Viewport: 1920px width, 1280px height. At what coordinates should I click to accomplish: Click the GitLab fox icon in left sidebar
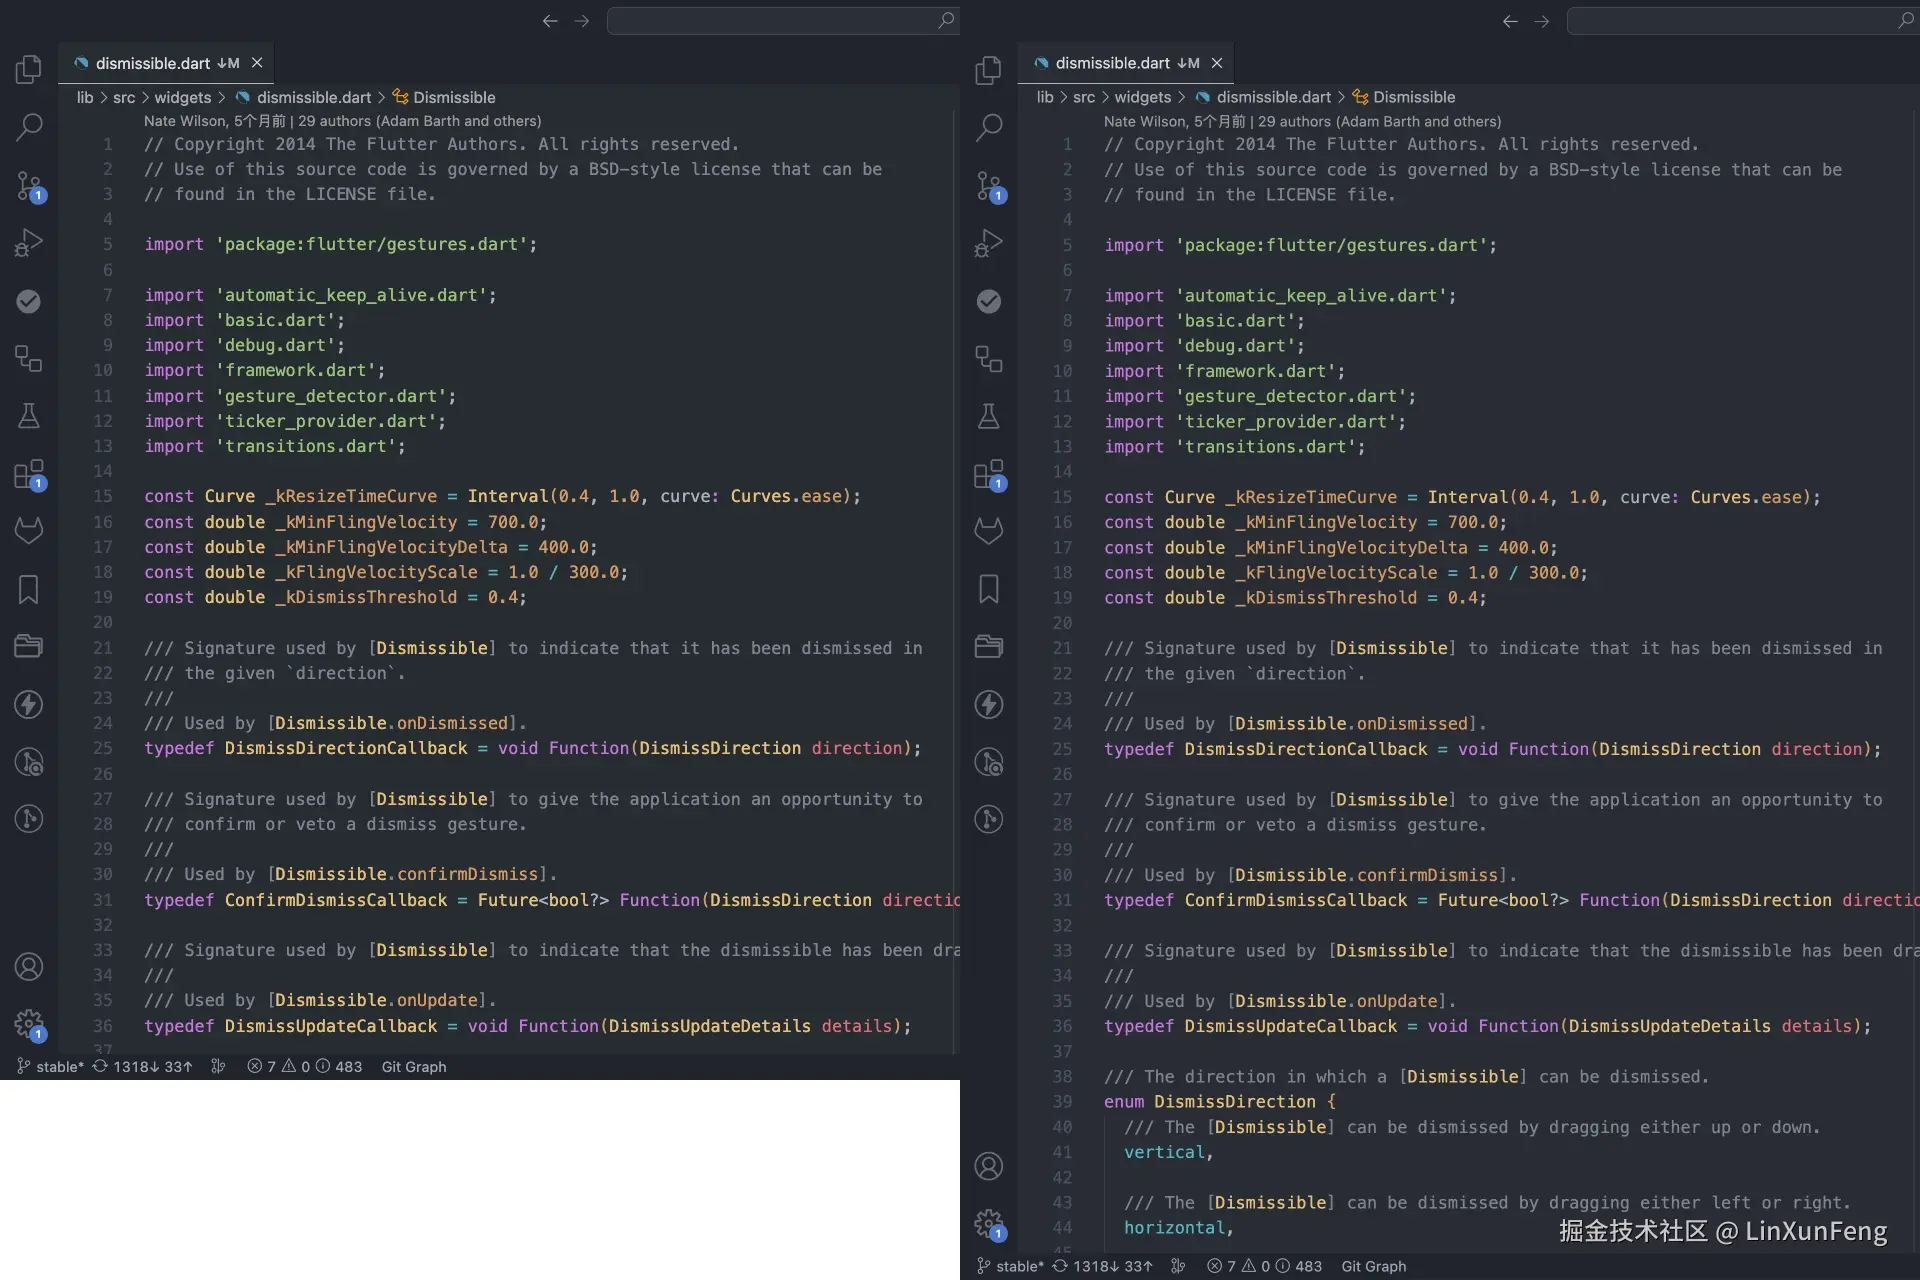coord(29,531)
